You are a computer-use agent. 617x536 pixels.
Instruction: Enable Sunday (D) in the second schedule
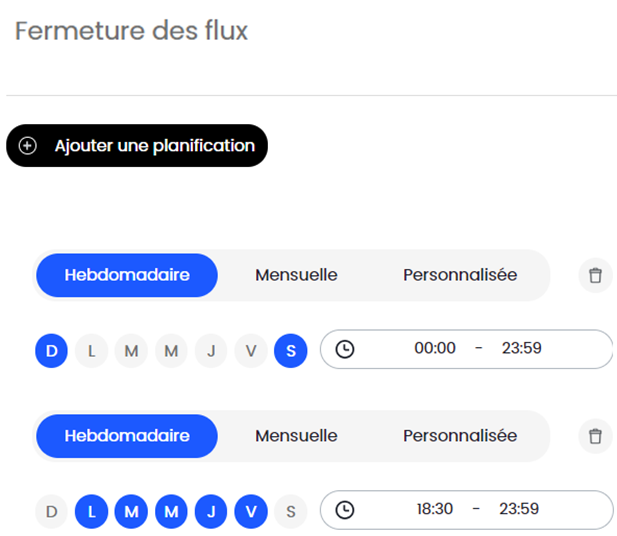(x=52, y=511)
